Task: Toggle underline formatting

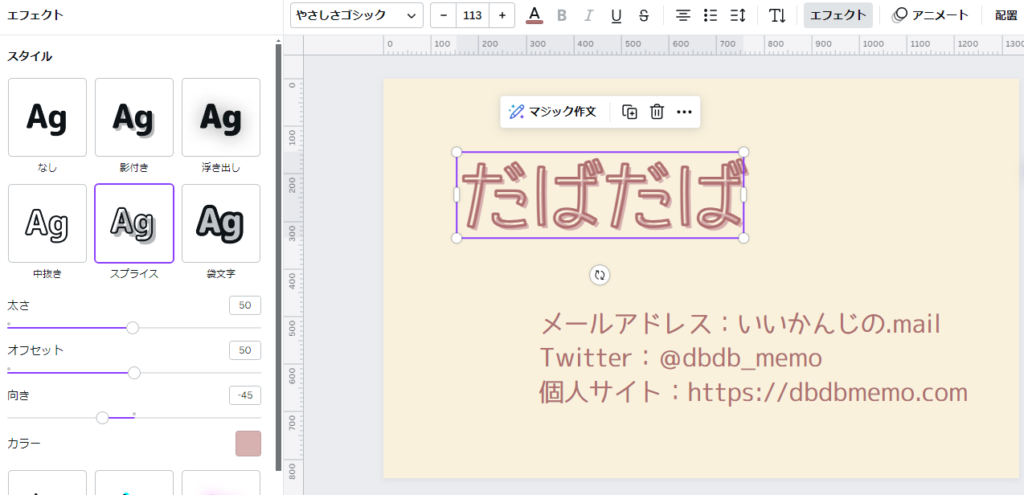Action: (616, 15)
